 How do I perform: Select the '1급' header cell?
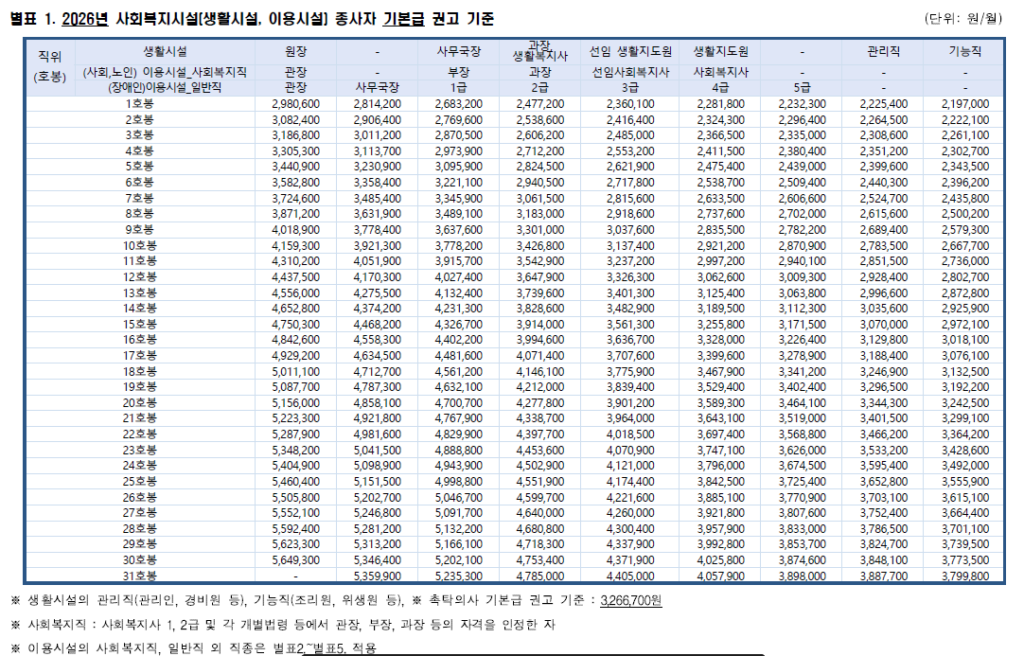(x=458, y=87)
